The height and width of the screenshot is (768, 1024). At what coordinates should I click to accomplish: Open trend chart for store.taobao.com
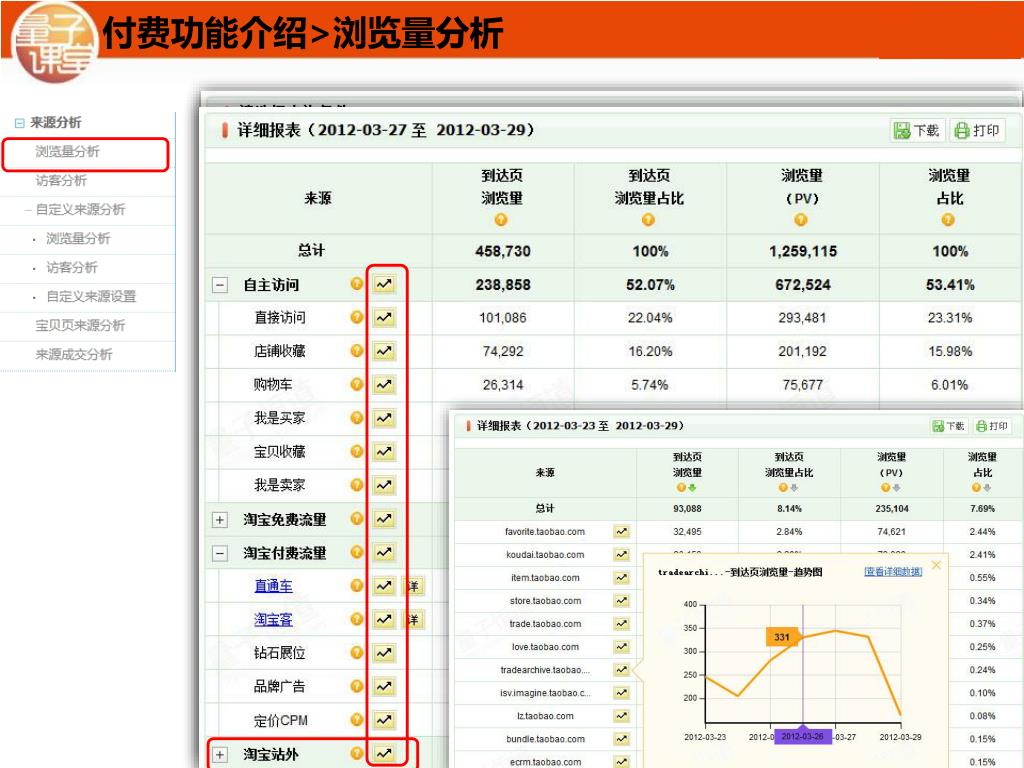[621, 601]
